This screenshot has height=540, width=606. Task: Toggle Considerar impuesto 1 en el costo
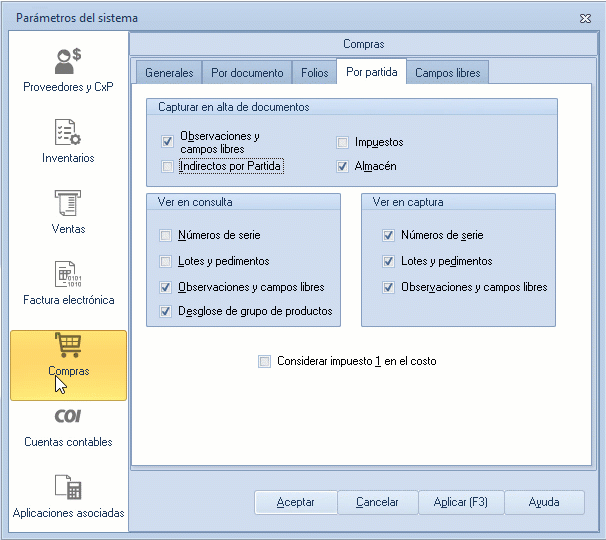(265, 362)
